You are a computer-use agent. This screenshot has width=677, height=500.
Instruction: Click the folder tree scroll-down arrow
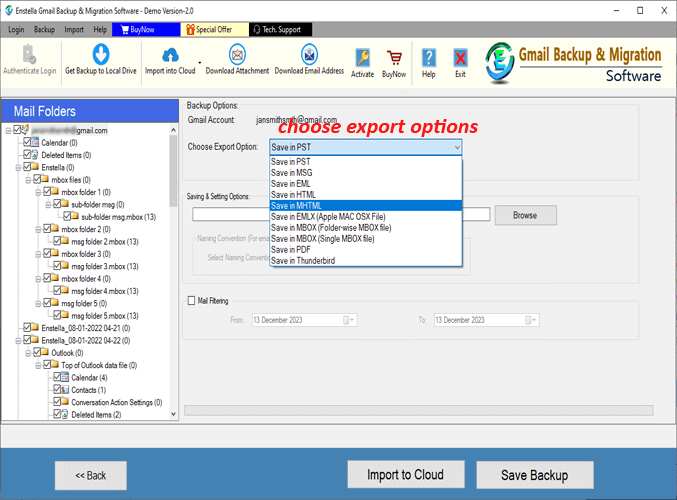pyautogui.click(x=173, y=414)
